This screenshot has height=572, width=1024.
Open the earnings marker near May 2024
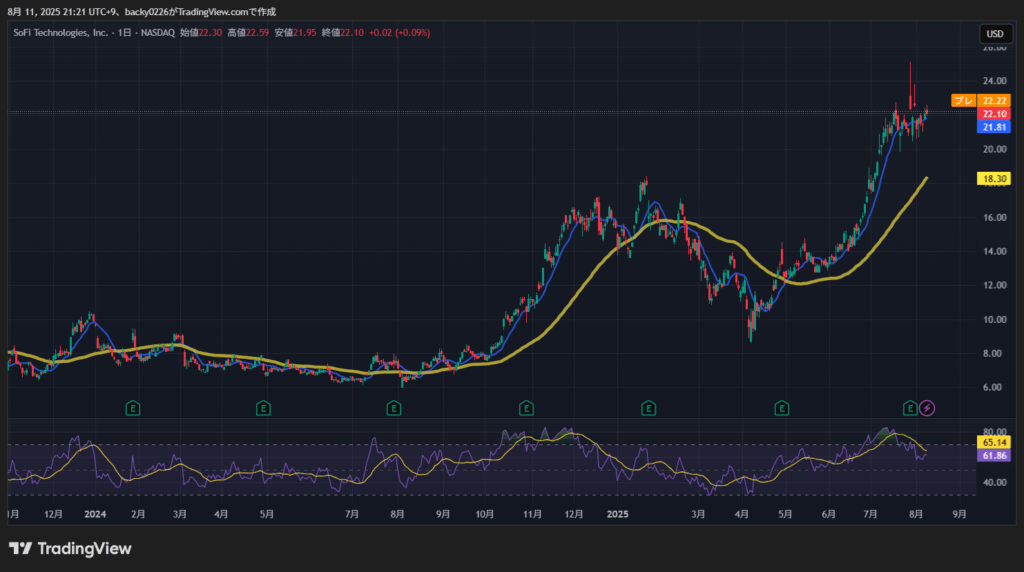tap(263, 409)
